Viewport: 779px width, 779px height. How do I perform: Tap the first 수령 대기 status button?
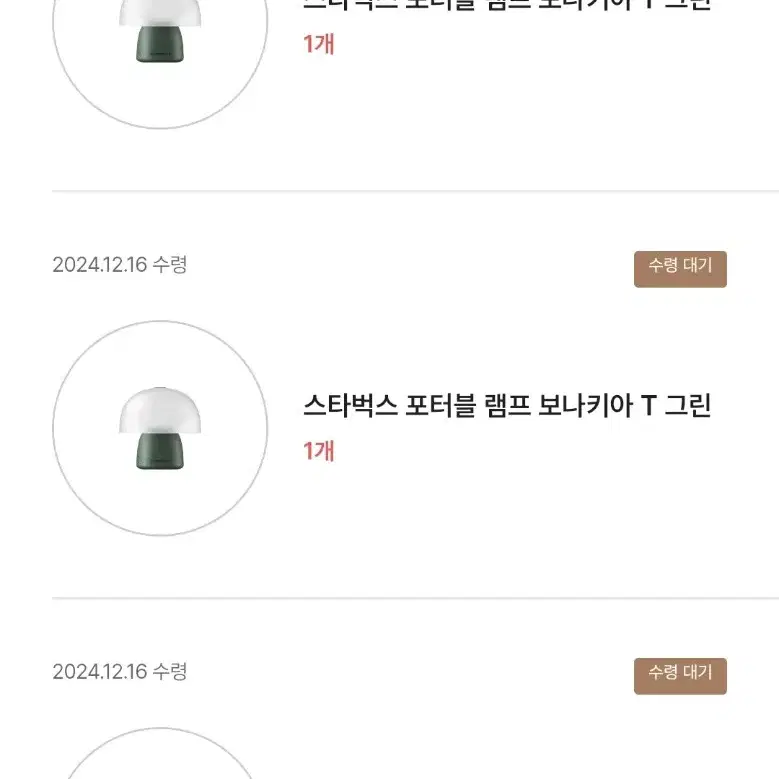(680, 269)
